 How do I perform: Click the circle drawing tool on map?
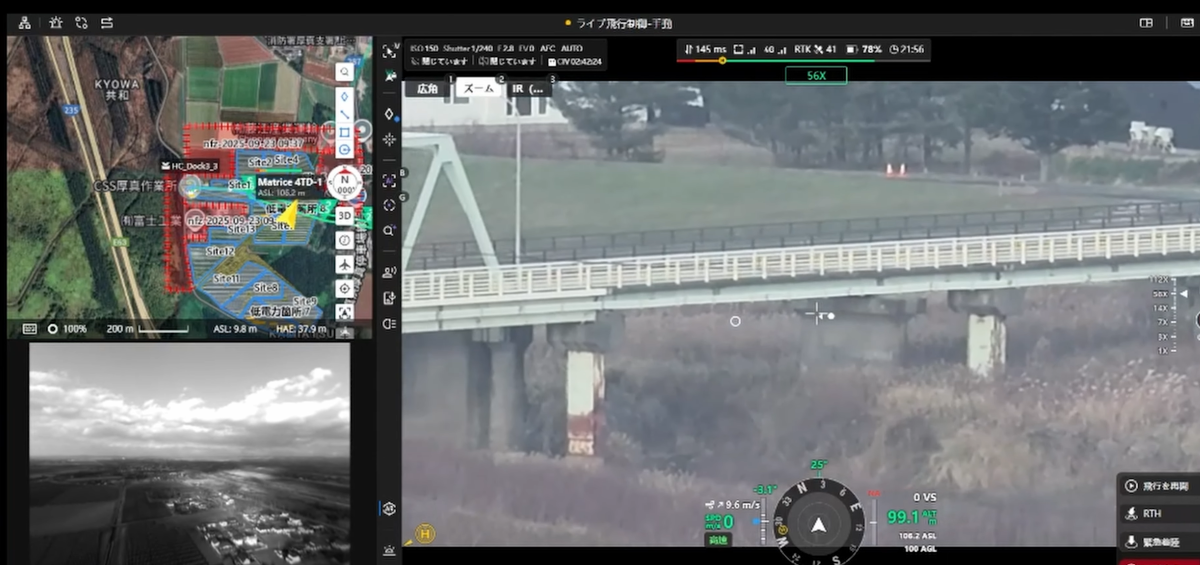pyautogui.click(x=344, y=150)
